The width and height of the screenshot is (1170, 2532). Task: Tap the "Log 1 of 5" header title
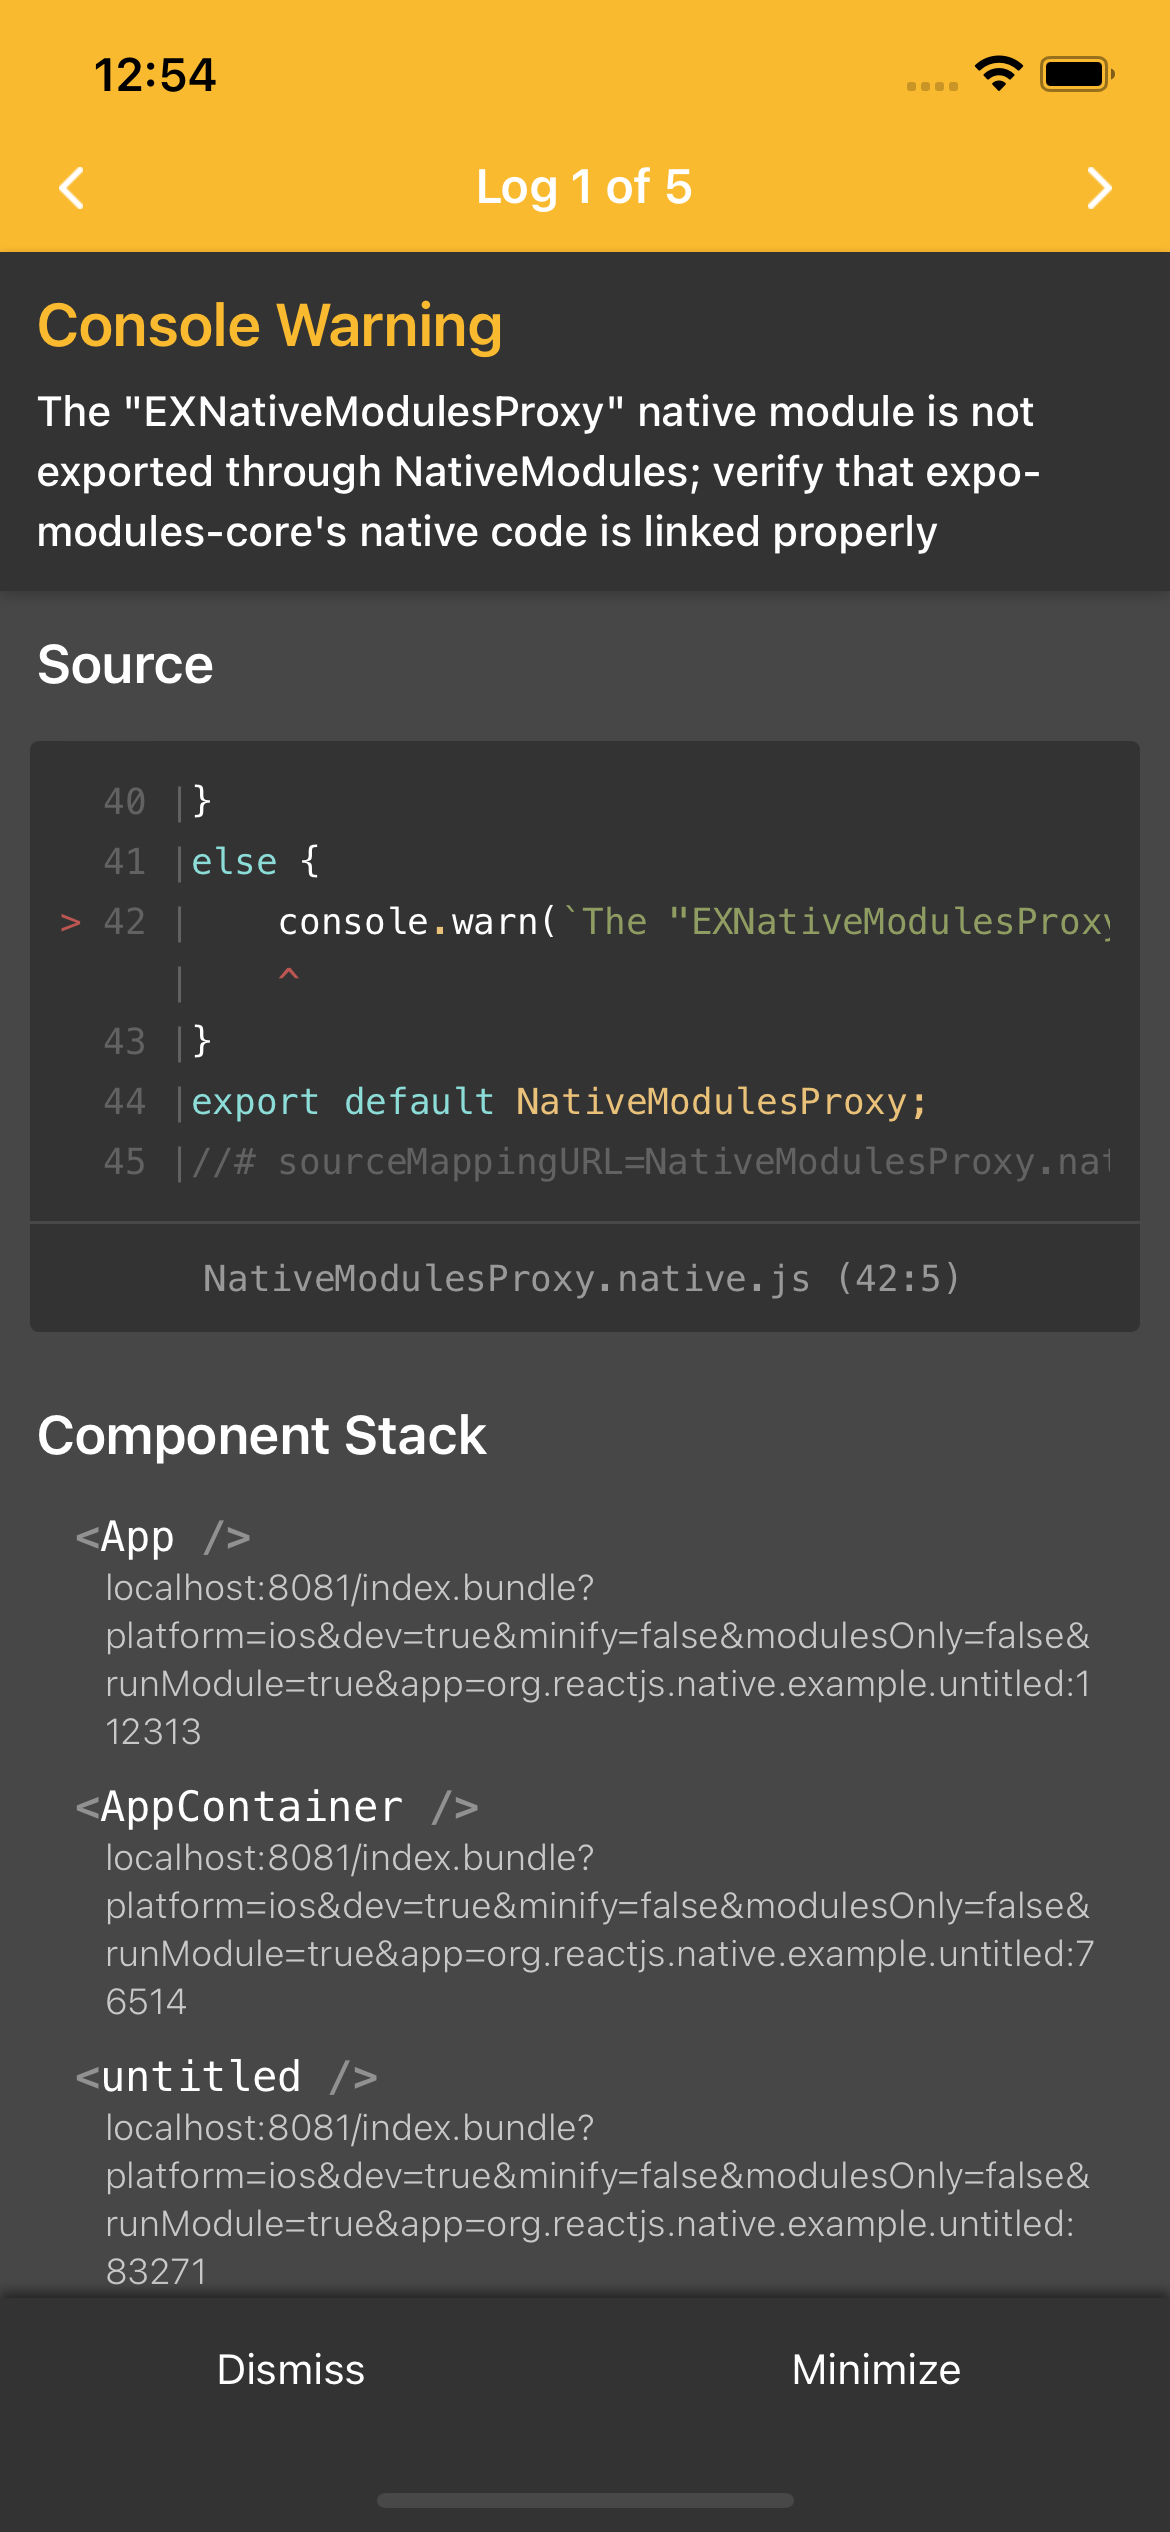(584, 187)
